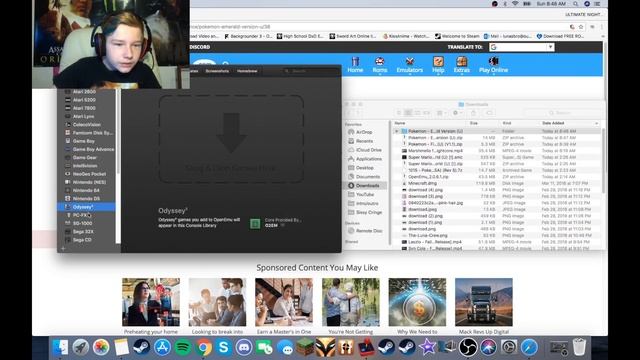Open the Mack Revs Up Digital thumbnail
This screenshot has width=640, height=360.
click(484, 302)
